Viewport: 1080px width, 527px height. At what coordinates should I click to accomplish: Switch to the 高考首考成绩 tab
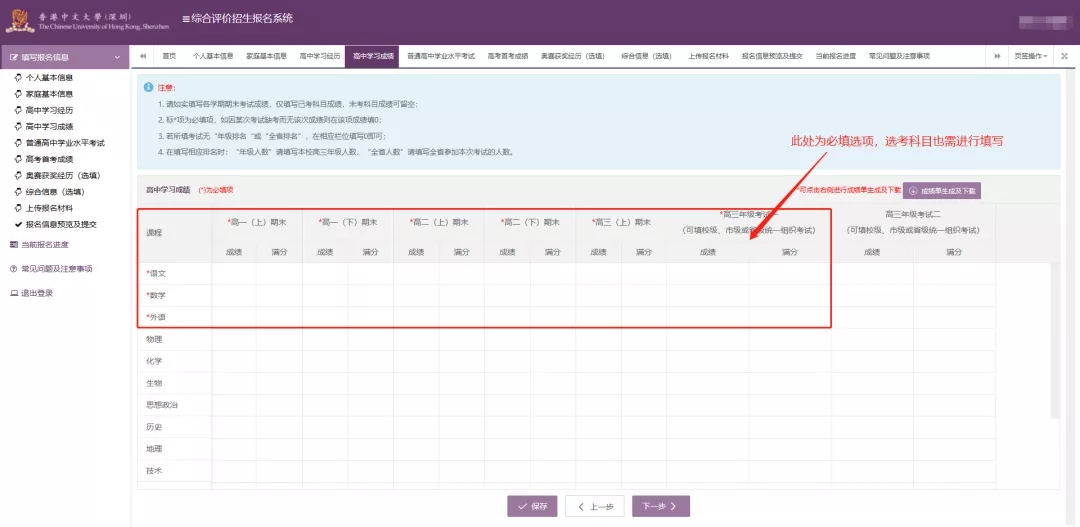(x=507, y=56)
